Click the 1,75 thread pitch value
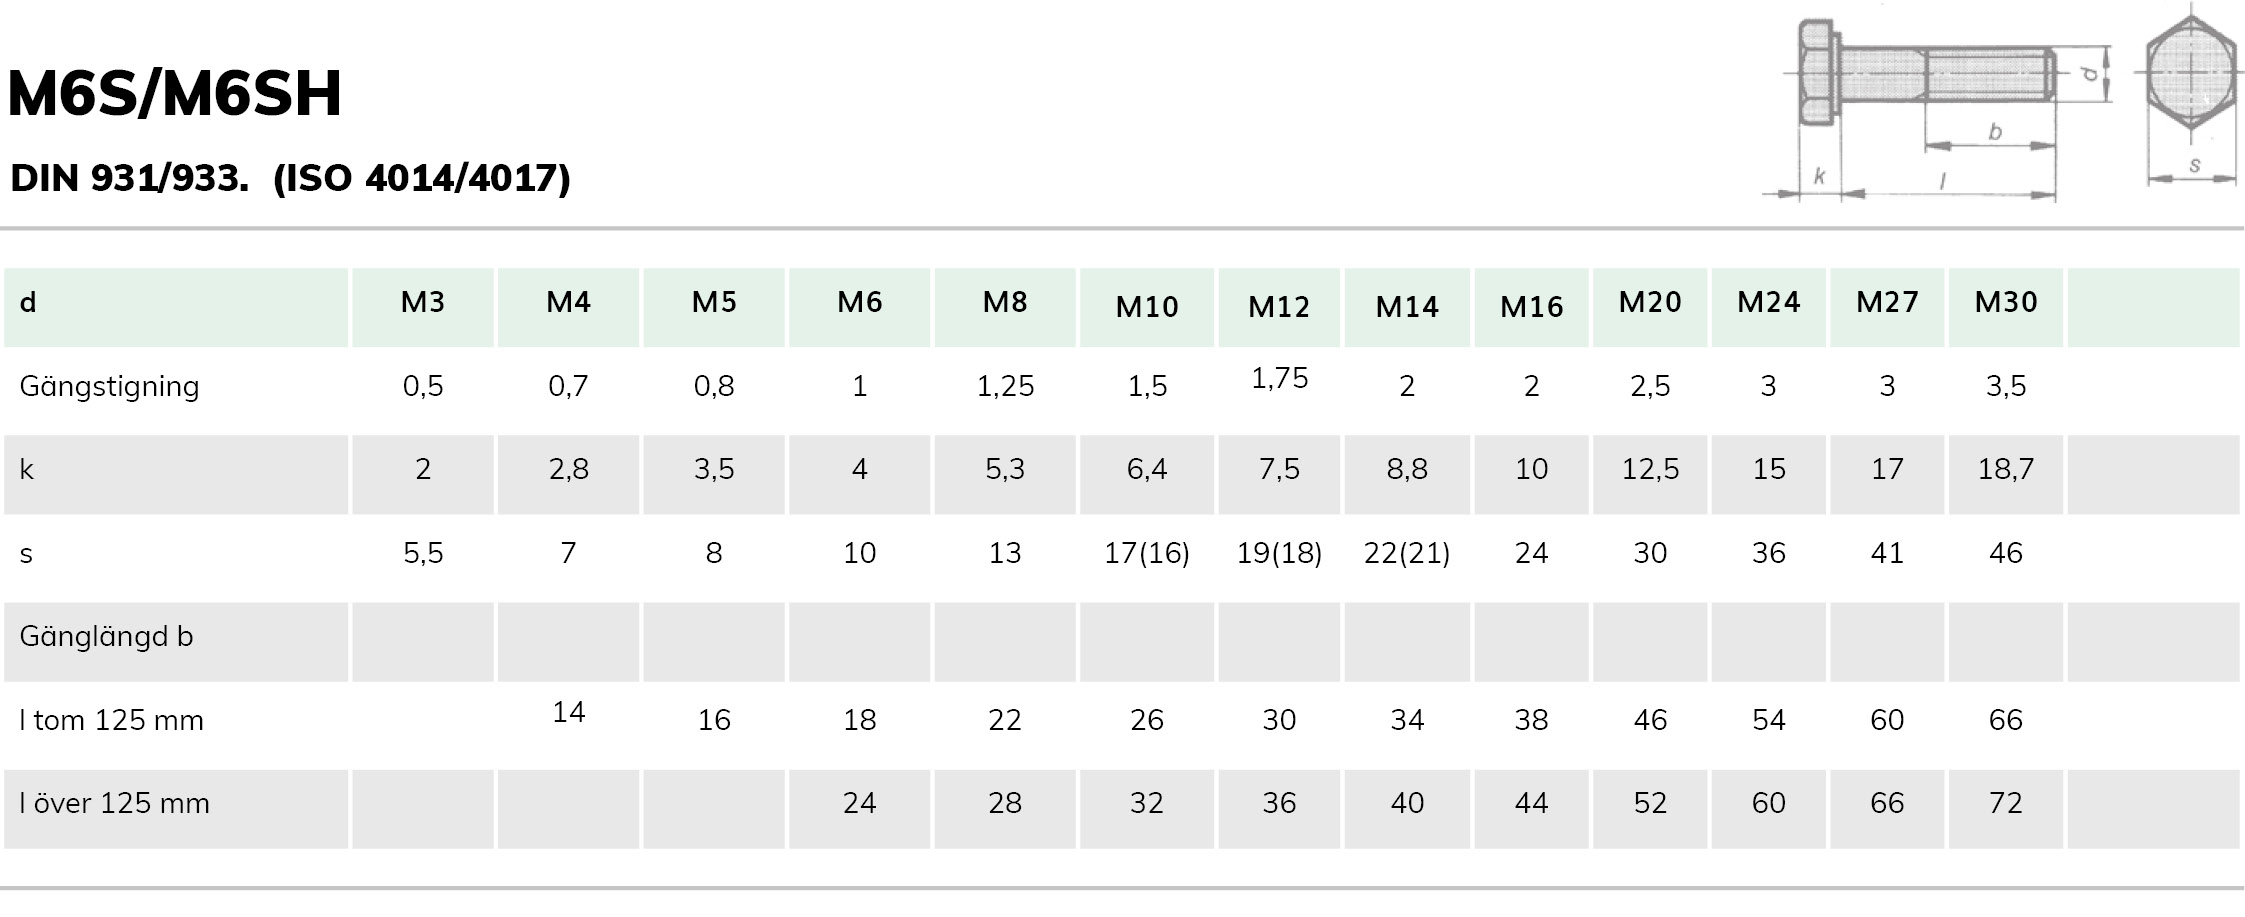 click(1280, 379)
